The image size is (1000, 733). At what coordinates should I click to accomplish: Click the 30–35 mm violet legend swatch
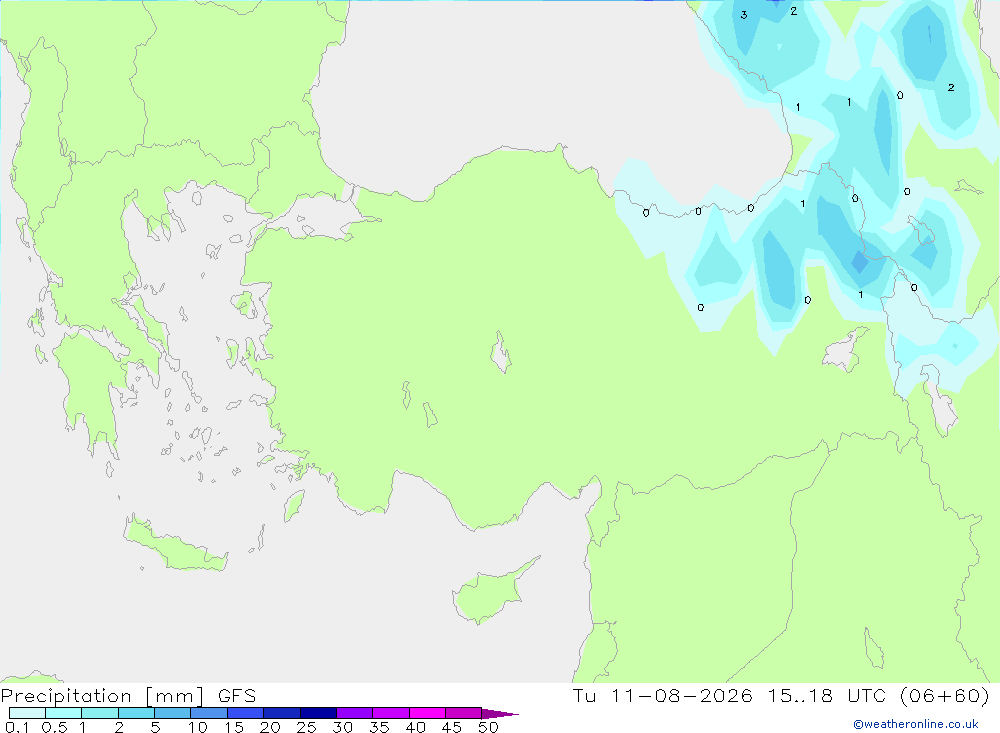click(355, 713)
